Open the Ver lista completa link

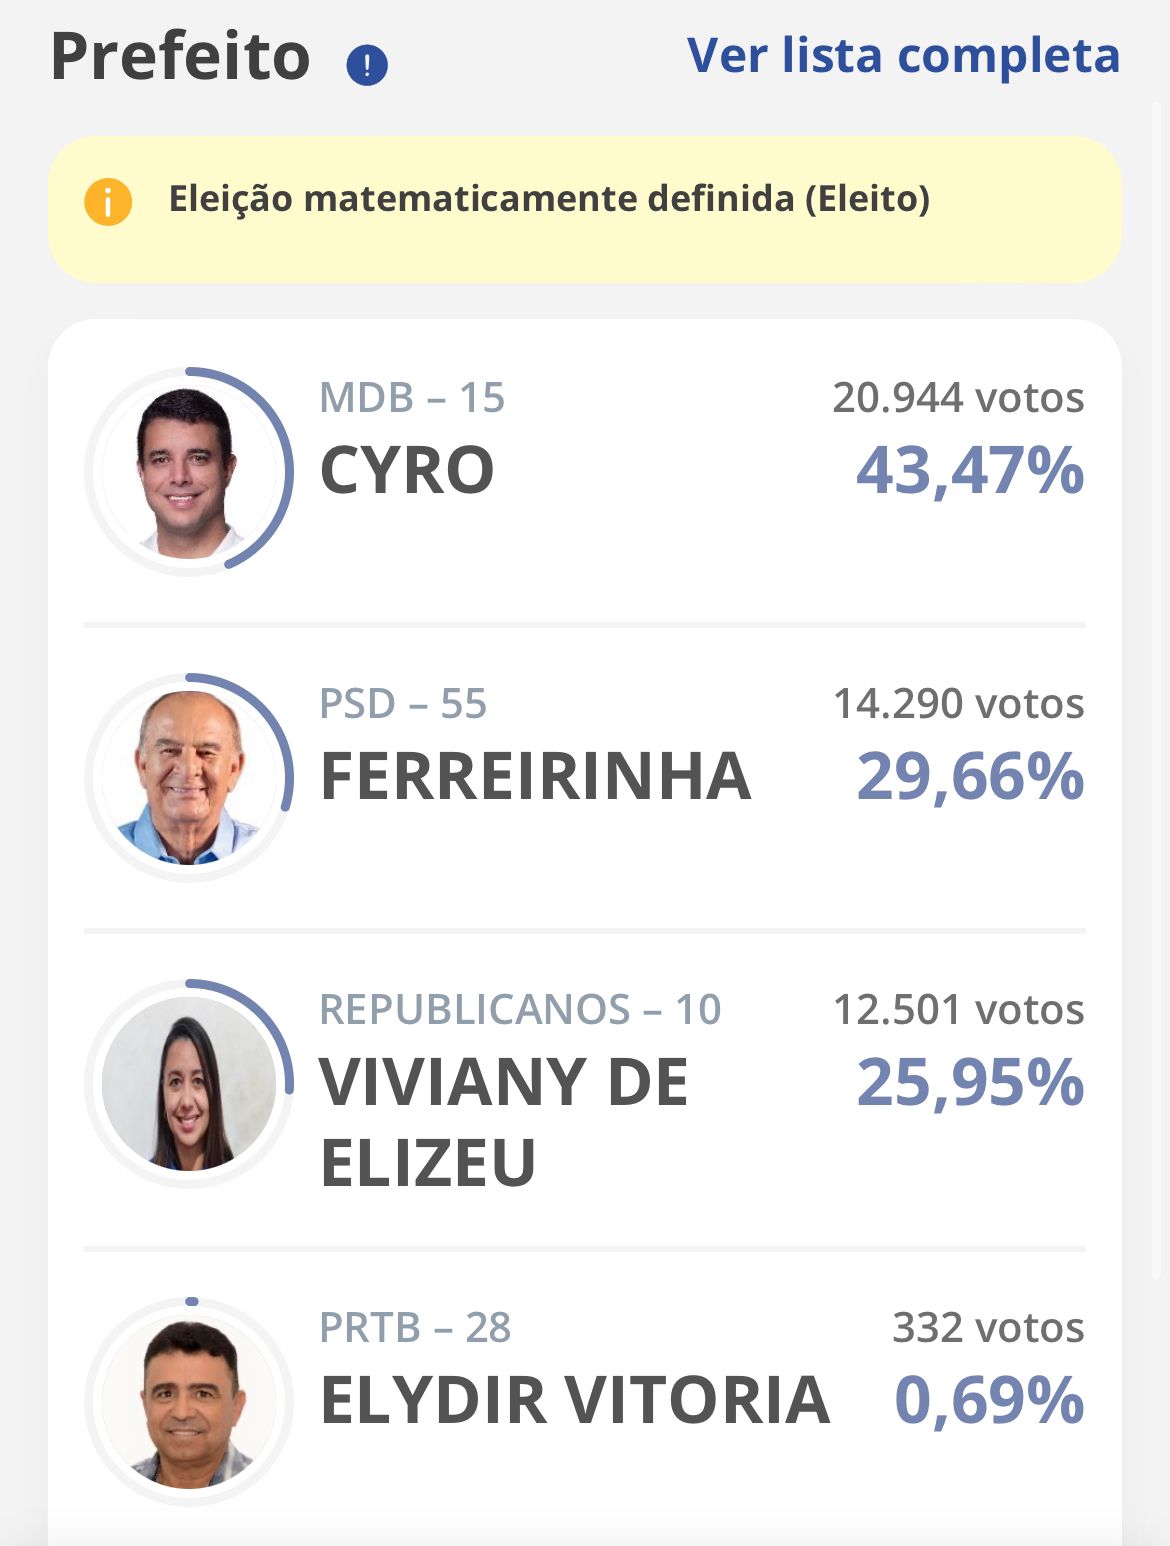click(903, 56)
